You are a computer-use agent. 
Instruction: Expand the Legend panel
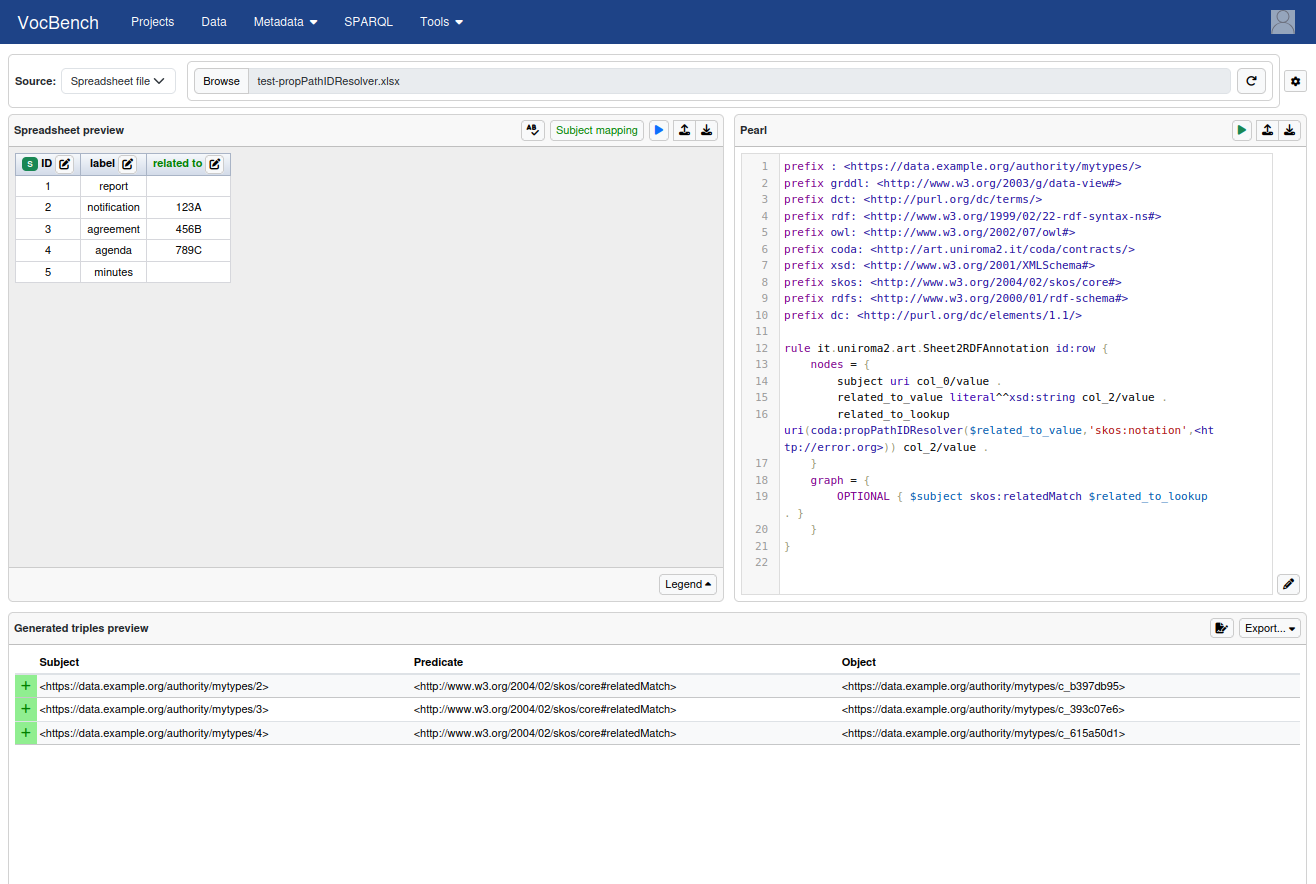688,584
